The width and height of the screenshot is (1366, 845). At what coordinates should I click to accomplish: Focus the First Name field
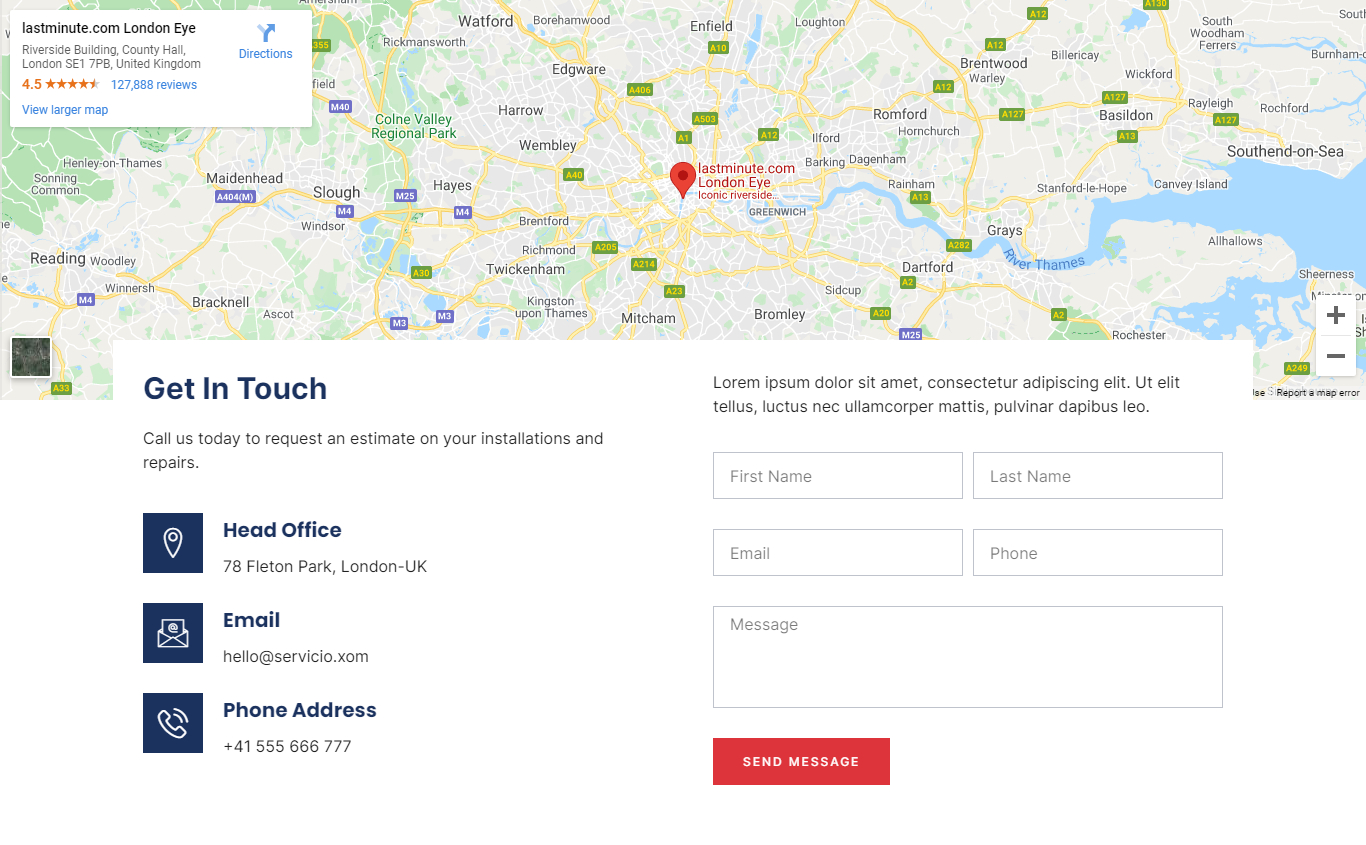(x=838, y=476)
